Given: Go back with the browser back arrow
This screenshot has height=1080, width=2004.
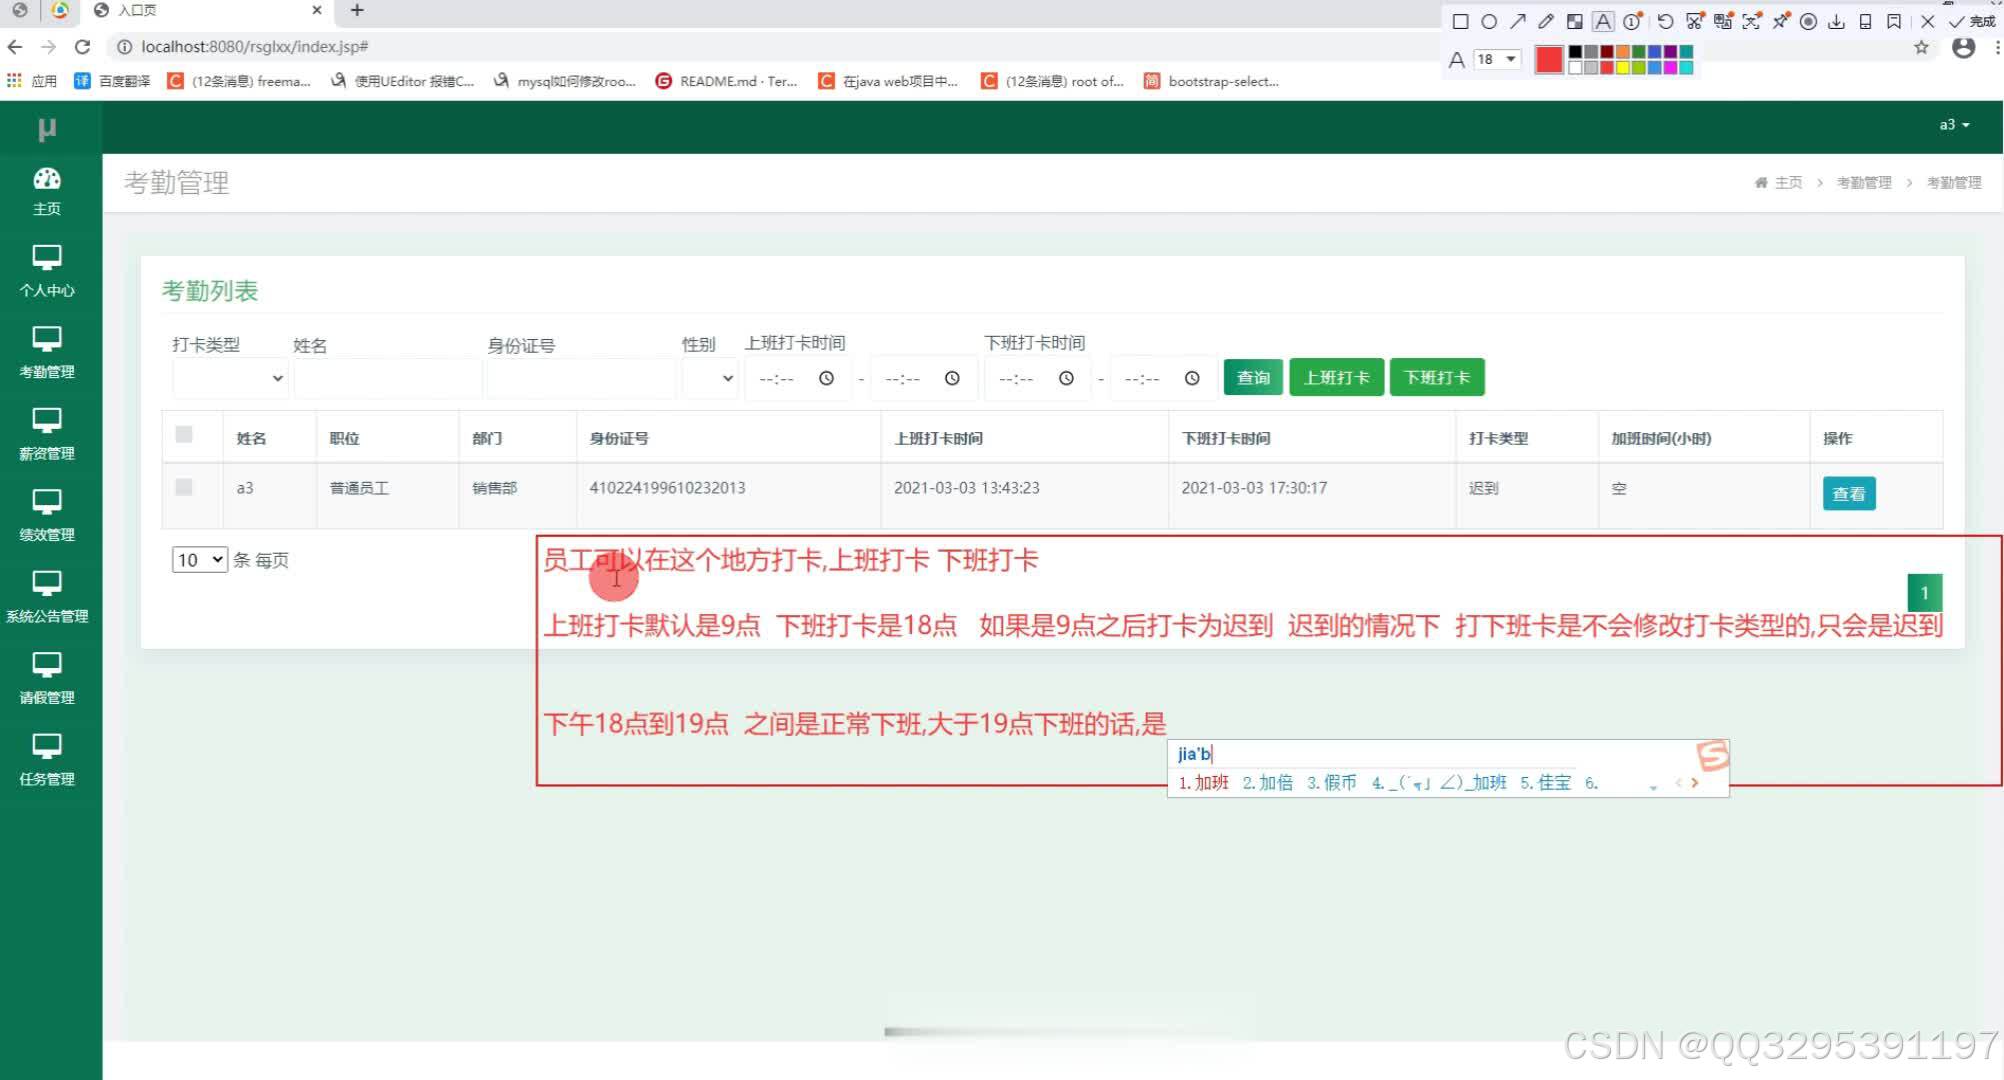Looking at the screenshot, I should coord(15,47).
